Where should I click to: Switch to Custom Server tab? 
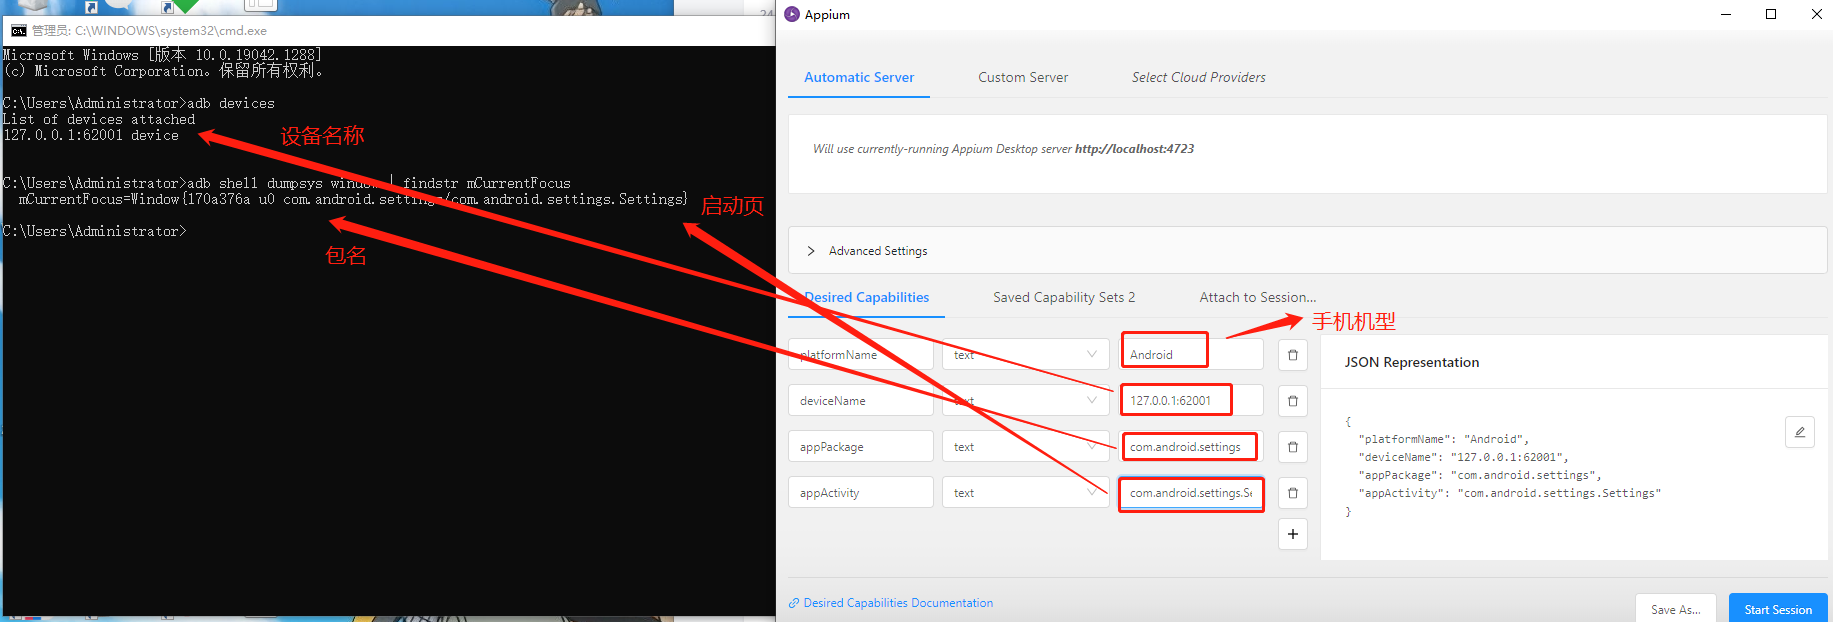point(1023,77)
